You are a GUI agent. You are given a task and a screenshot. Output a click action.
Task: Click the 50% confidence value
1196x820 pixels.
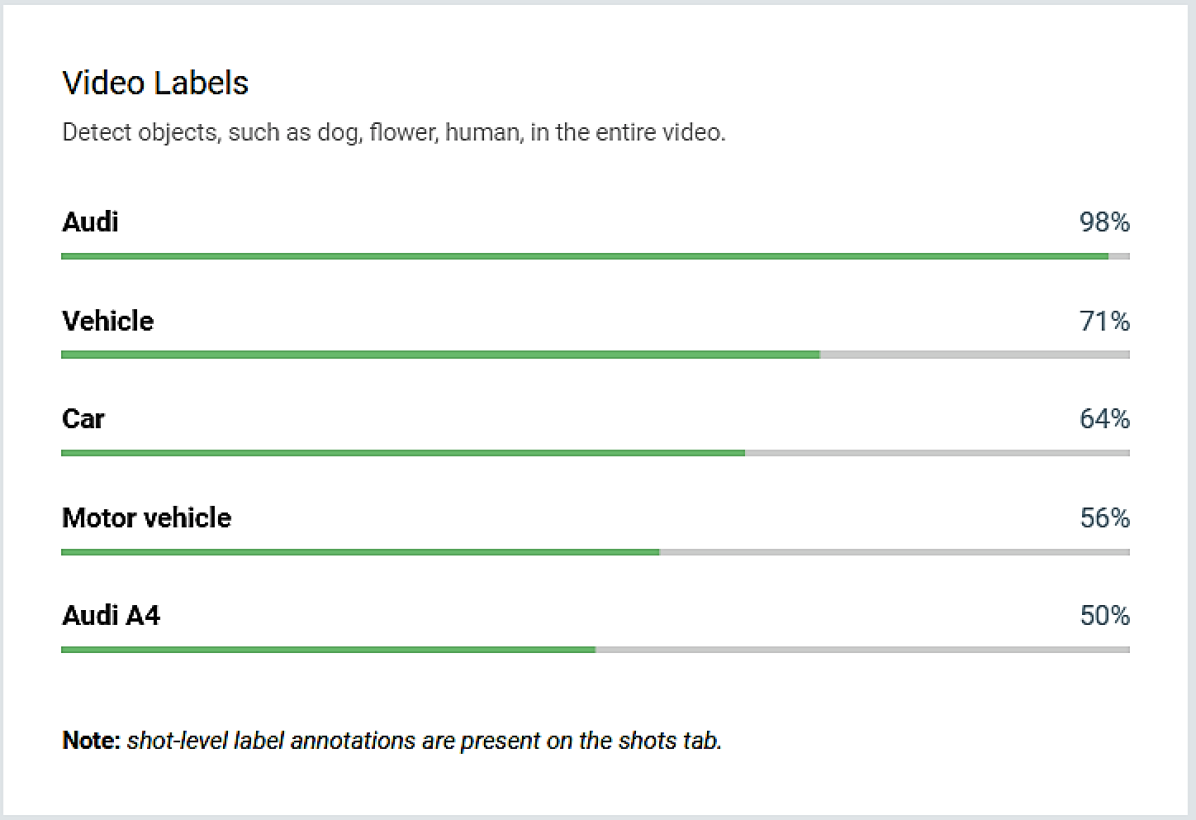tap(1104, 616)
